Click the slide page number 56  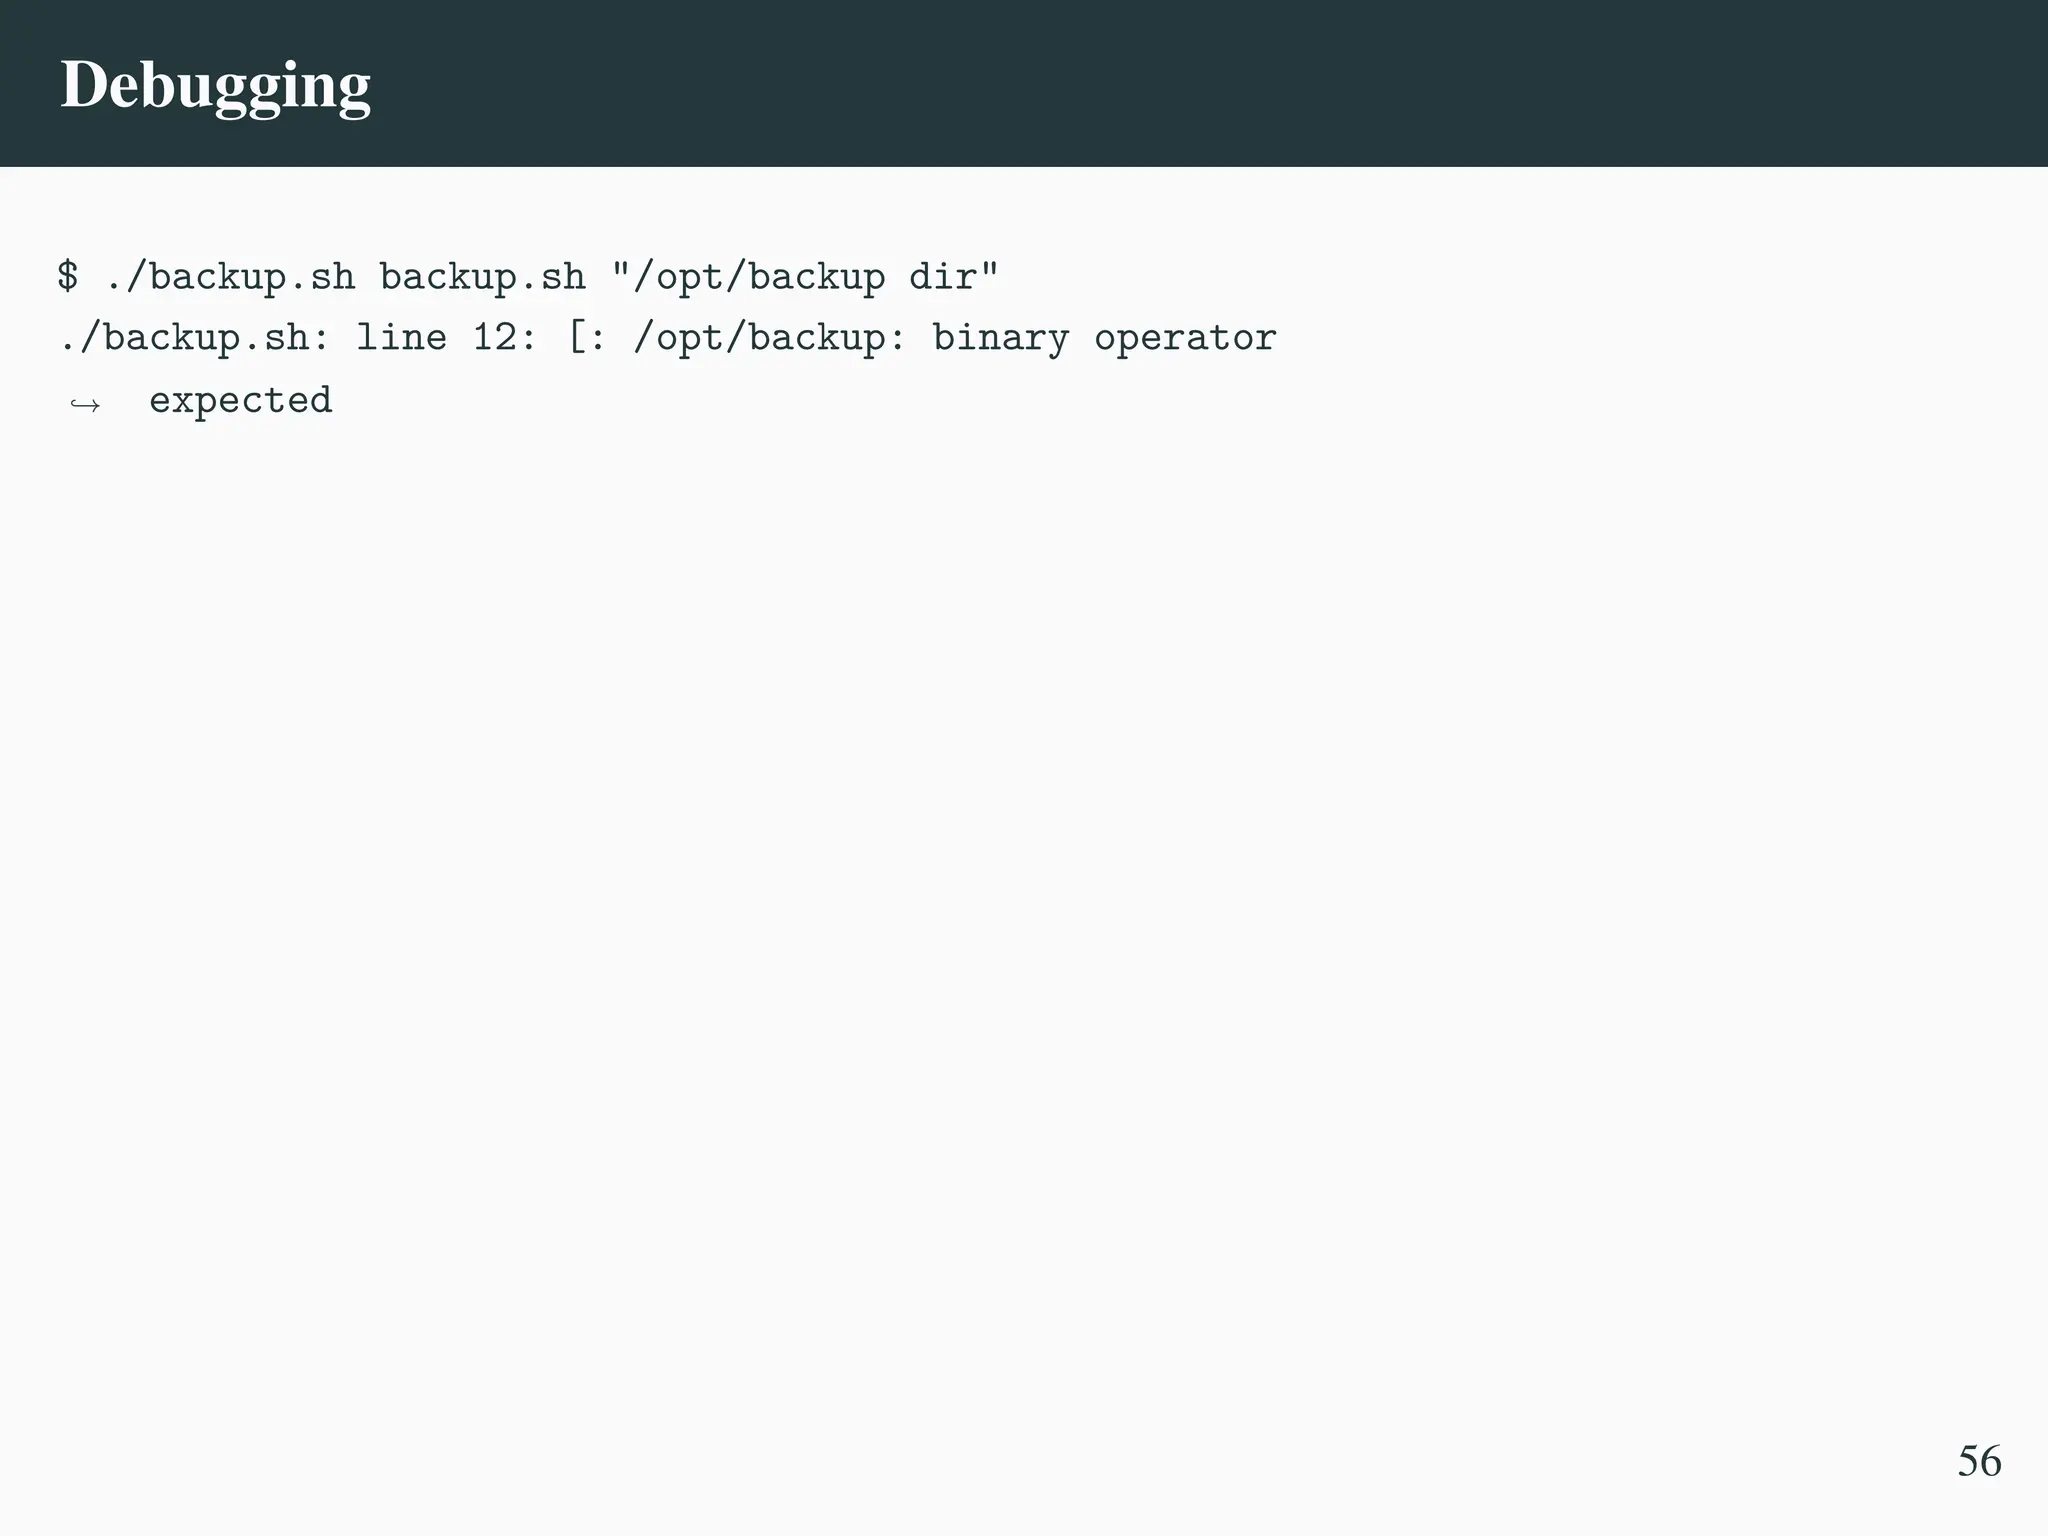click(1978, 1462)
